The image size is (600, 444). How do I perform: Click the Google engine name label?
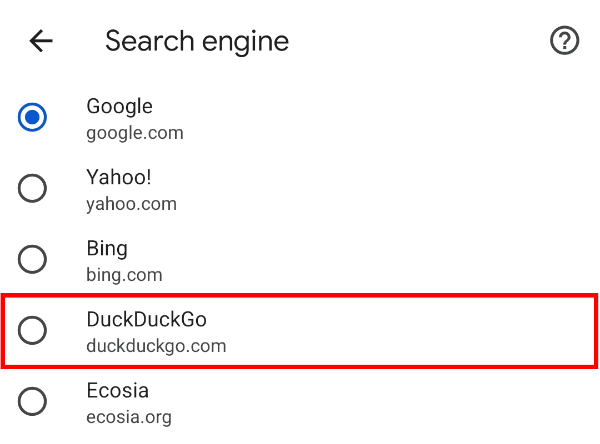coord(120,106)
